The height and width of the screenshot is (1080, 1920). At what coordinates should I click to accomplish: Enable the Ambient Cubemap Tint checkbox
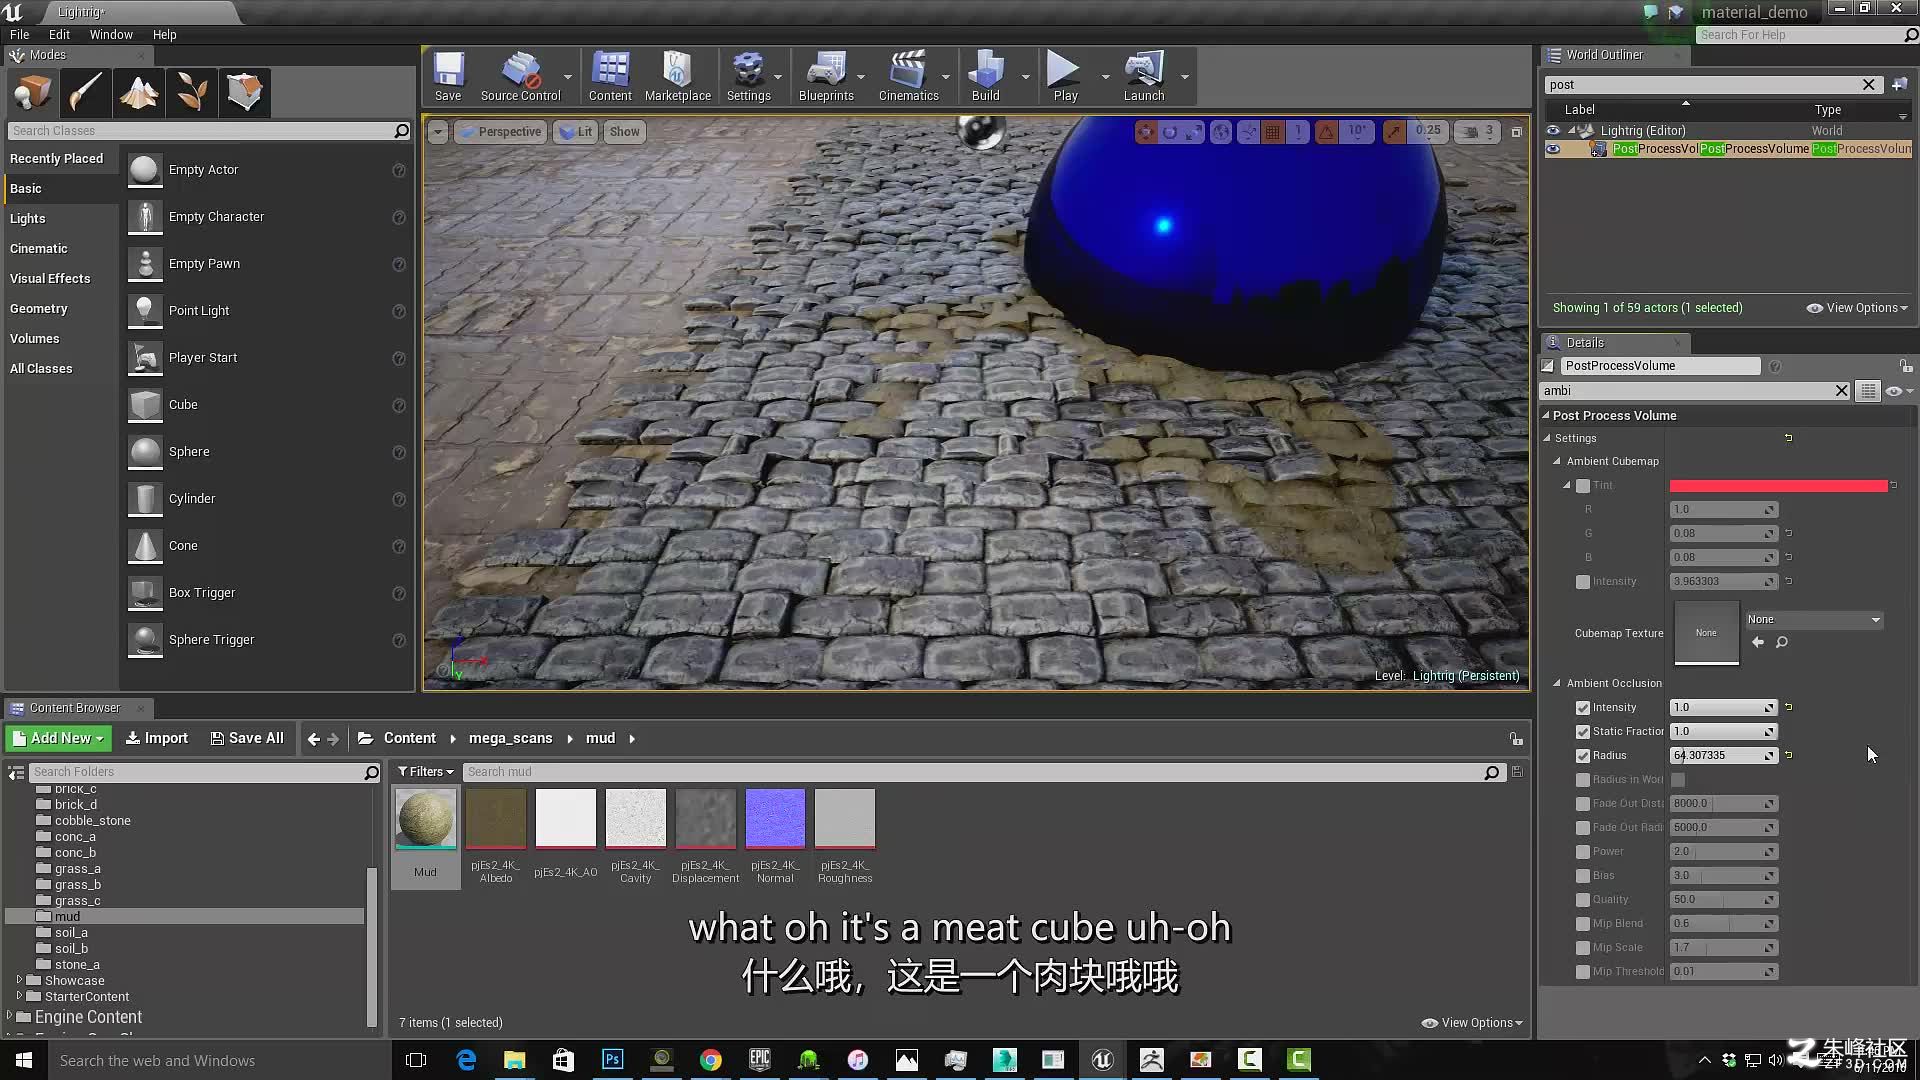click(x=1583, y=486)
